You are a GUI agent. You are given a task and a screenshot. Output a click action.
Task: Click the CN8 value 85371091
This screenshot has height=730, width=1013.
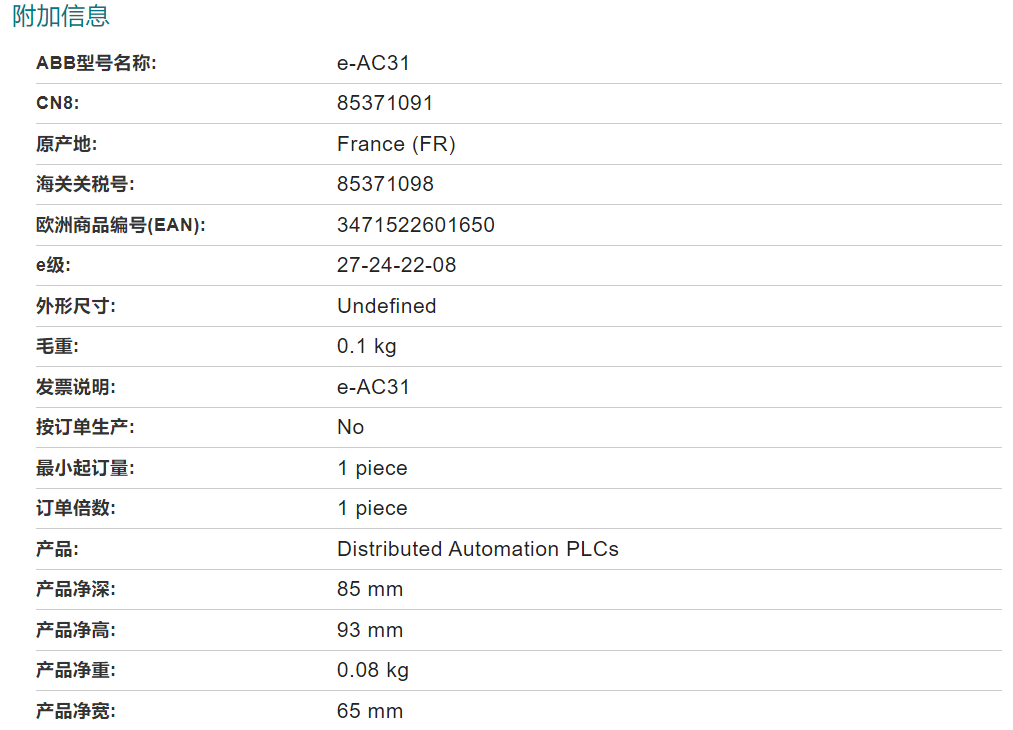[x=385, y=103]
